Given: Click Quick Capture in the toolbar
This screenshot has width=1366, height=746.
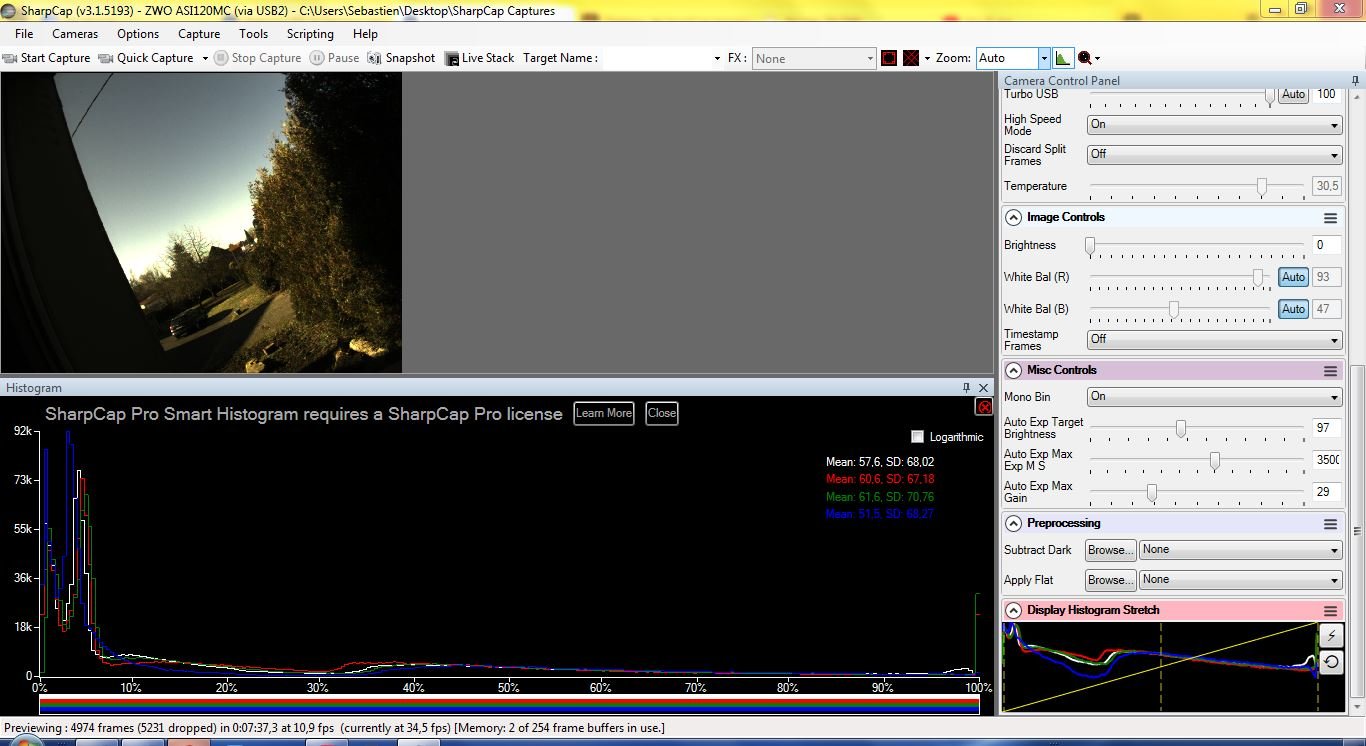Looking at the screenshot, I should (147, 58).
